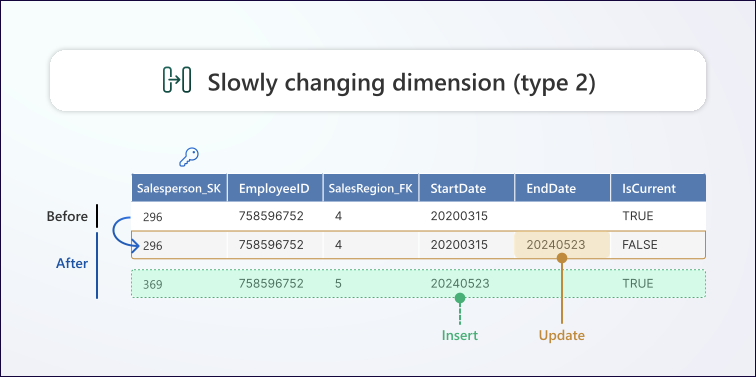Click the "Before" row label
Image resolution: width=756 pixels, height=377 pixels.
click(67, 216)
